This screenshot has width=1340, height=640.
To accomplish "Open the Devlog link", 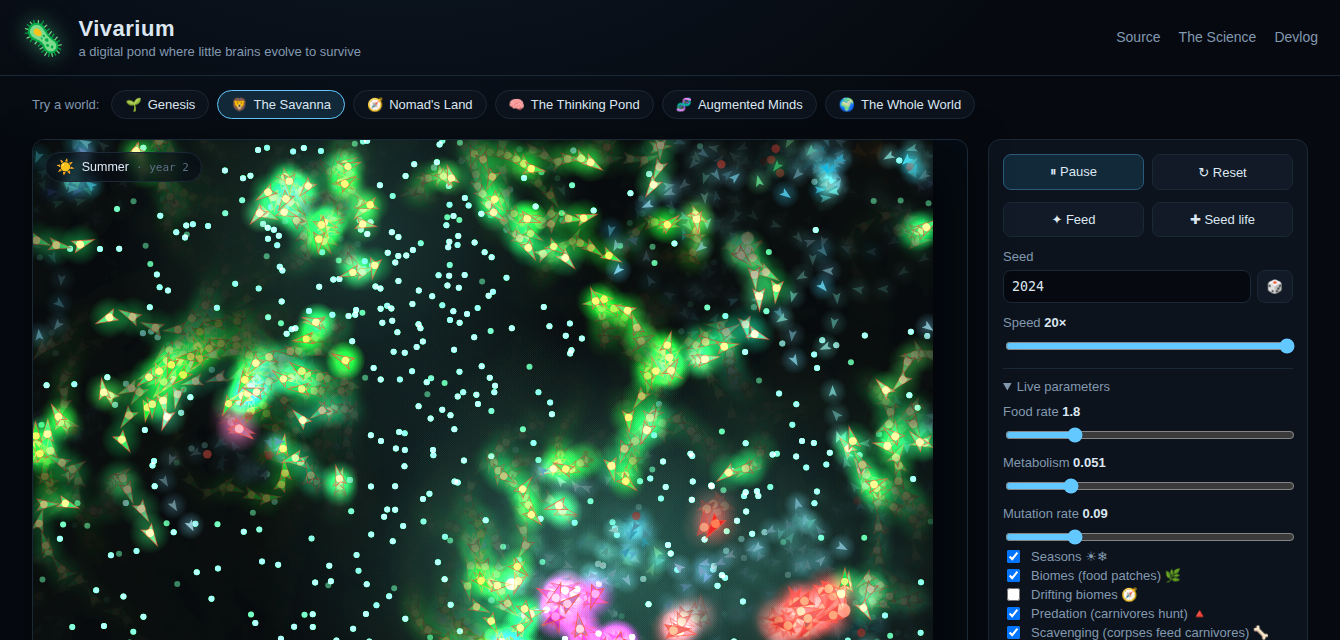I will click(1296, 37).
